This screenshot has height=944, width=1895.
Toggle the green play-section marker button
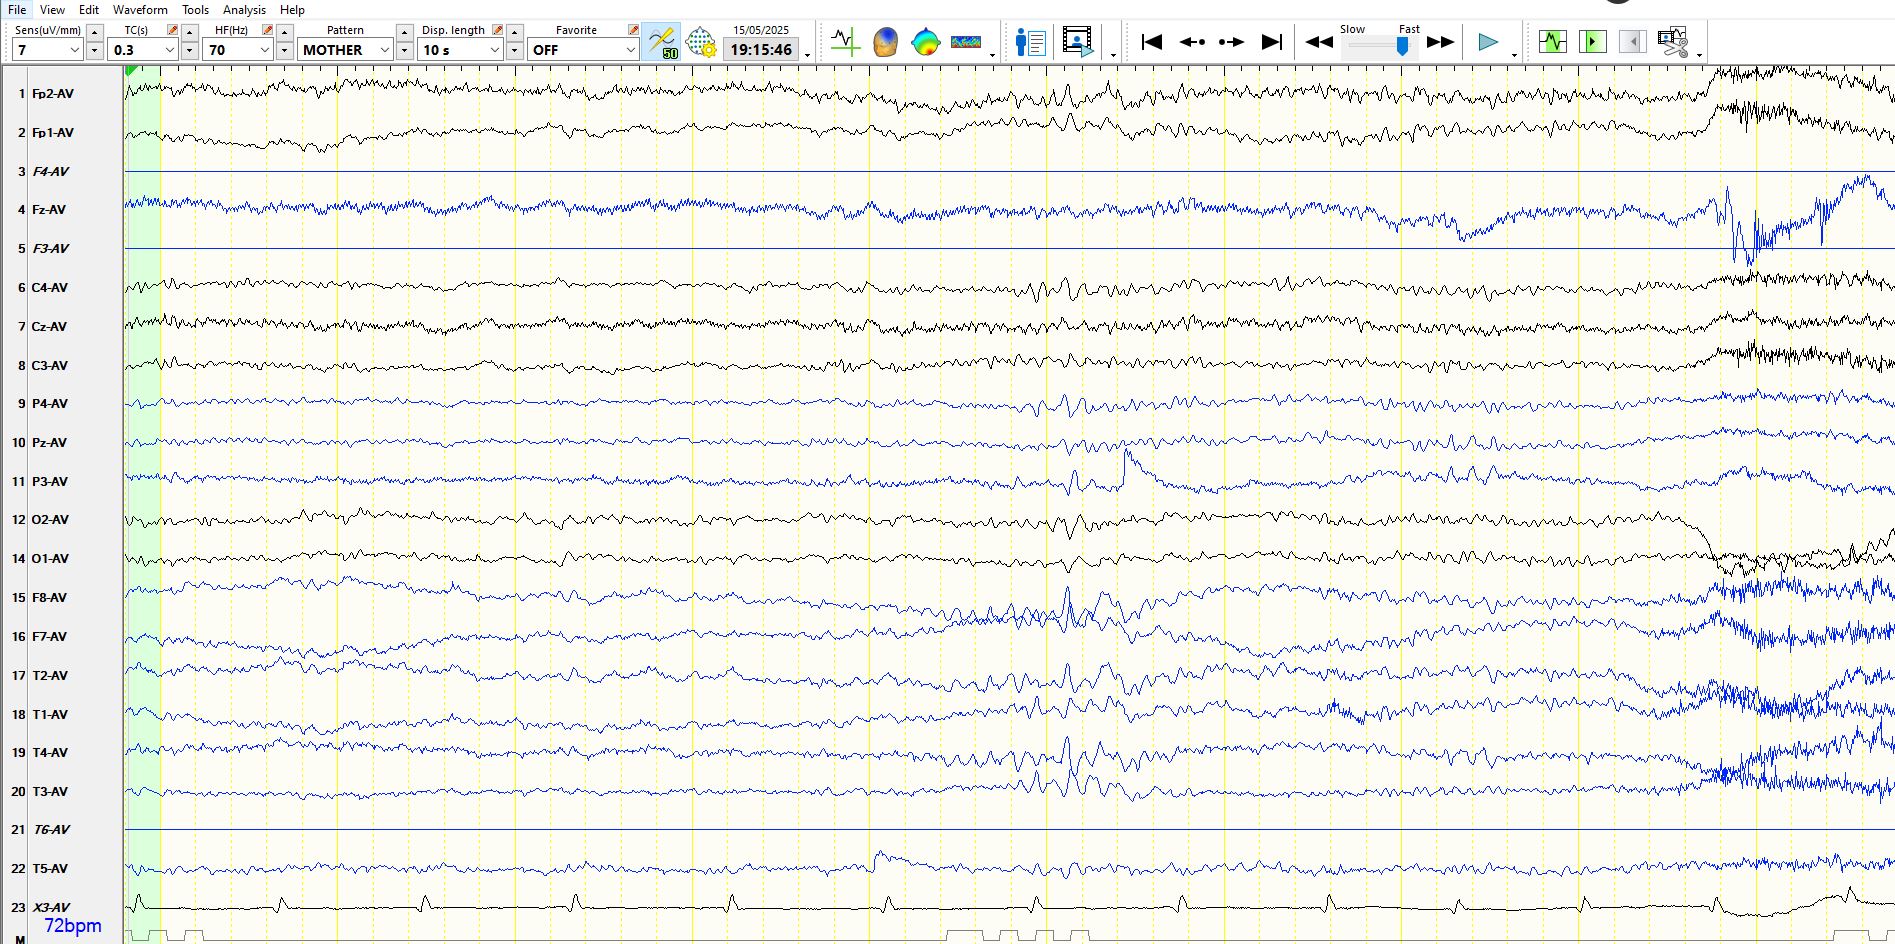point(1592,42)
